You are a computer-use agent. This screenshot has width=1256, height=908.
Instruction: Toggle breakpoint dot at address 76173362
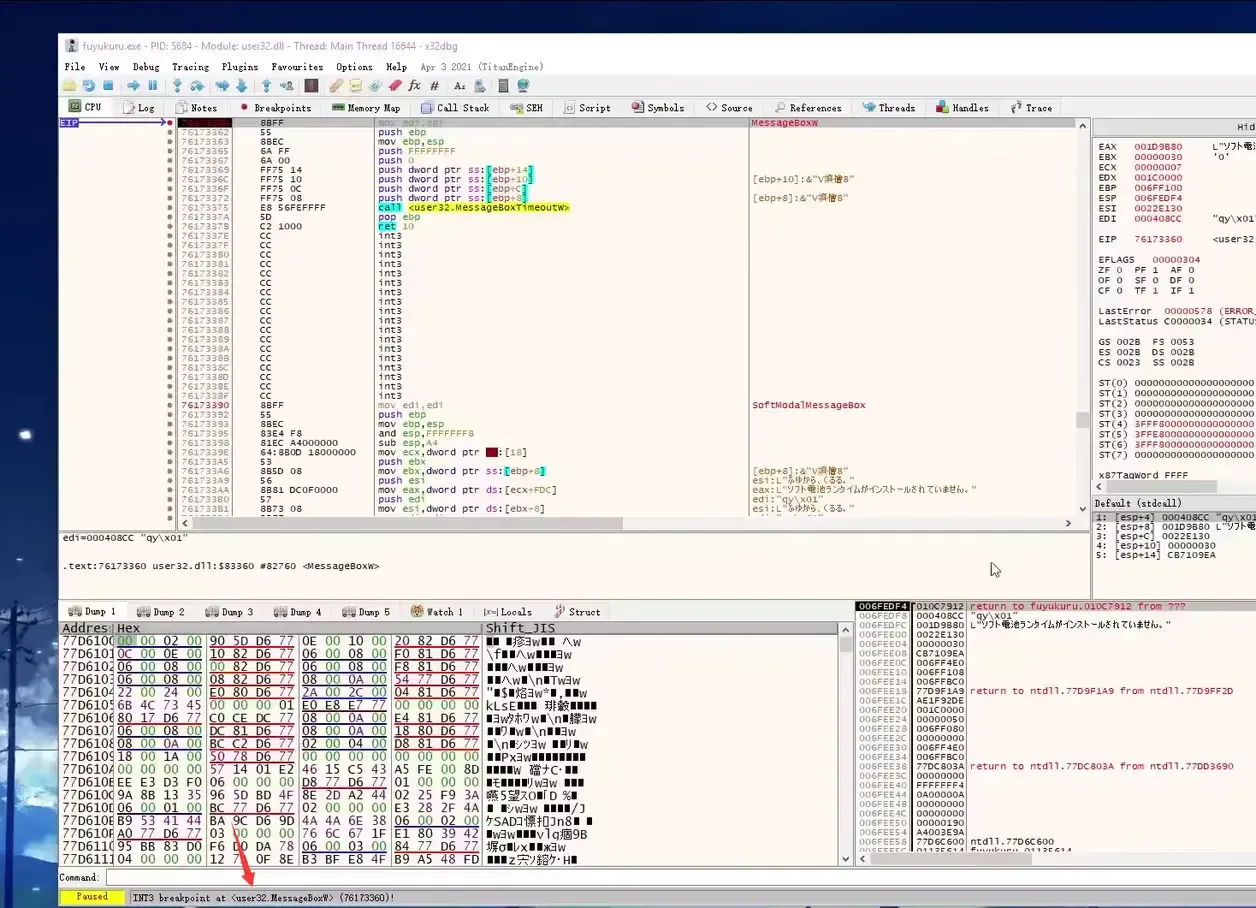[170, 132]
